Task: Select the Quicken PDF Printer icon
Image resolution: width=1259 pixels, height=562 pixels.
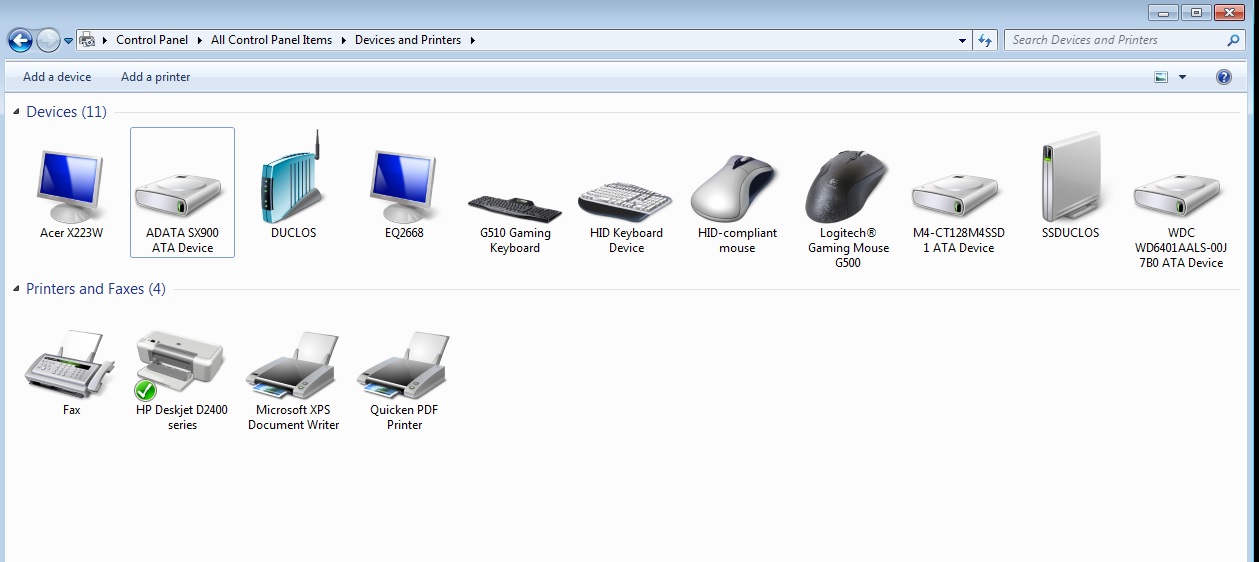Action: click(404, 365)
